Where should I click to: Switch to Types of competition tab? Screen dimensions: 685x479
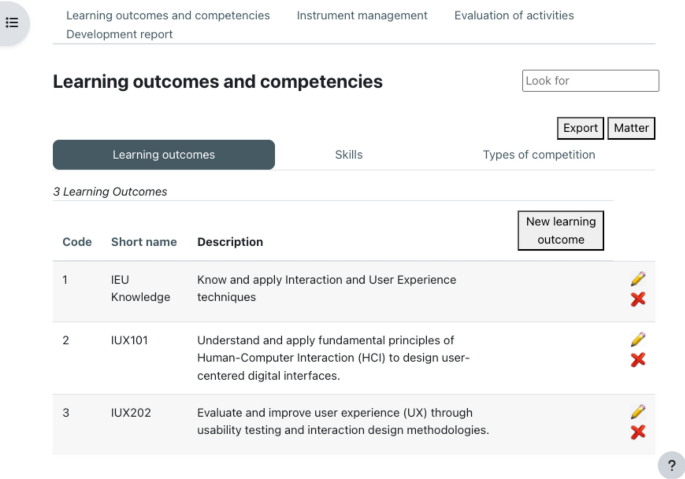point(539,155)
